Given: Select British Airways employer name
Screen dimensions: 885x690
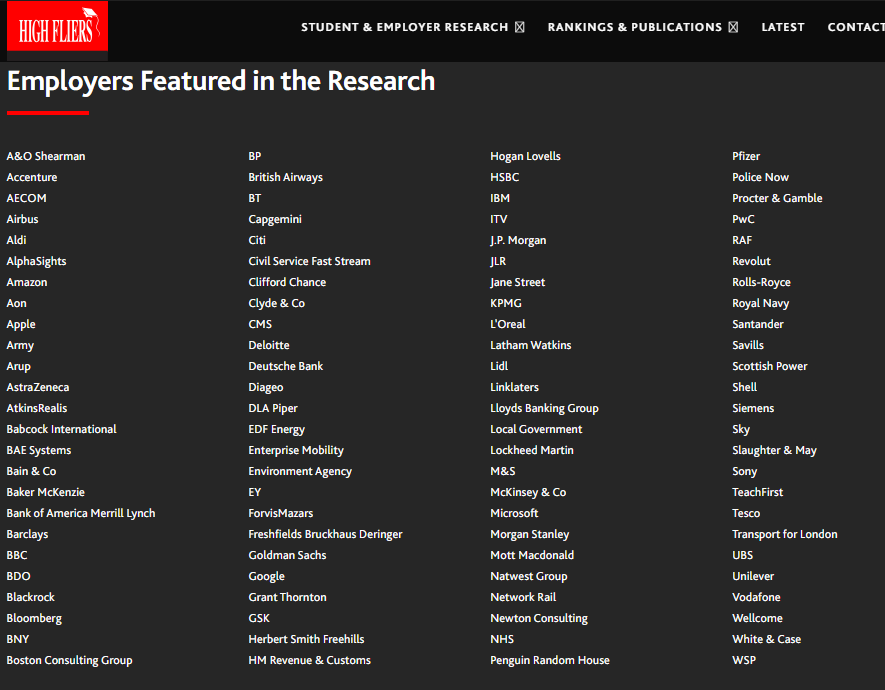Looking at the screenshot, I should pyautogui.click(x=286, y=177).
